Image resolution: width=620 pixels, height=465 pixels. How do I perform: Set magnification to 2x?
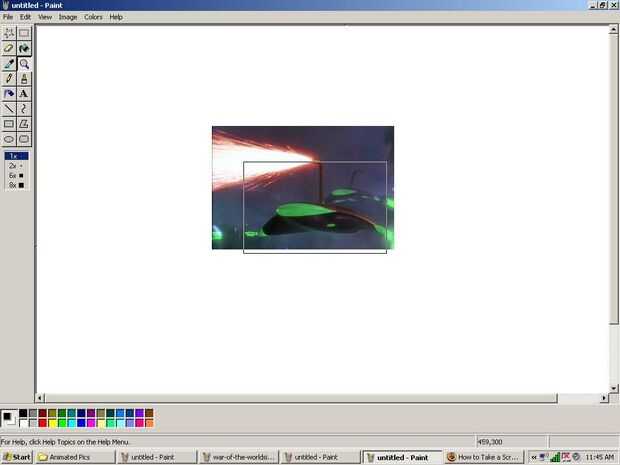16,166
